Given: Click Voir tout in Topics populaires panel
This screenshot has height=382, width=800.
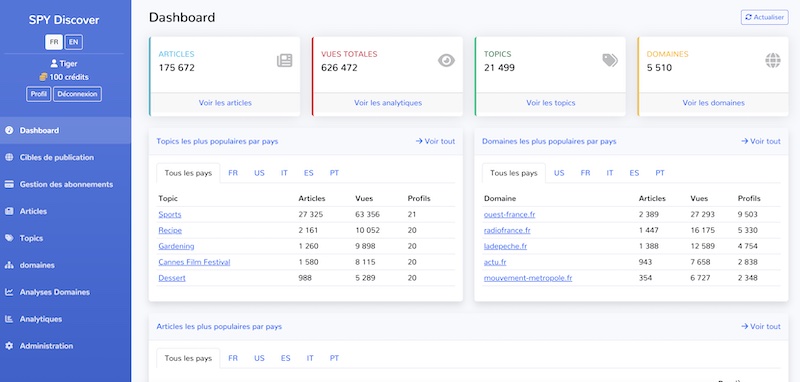Looking at the screenshot, I should (435, 141).
